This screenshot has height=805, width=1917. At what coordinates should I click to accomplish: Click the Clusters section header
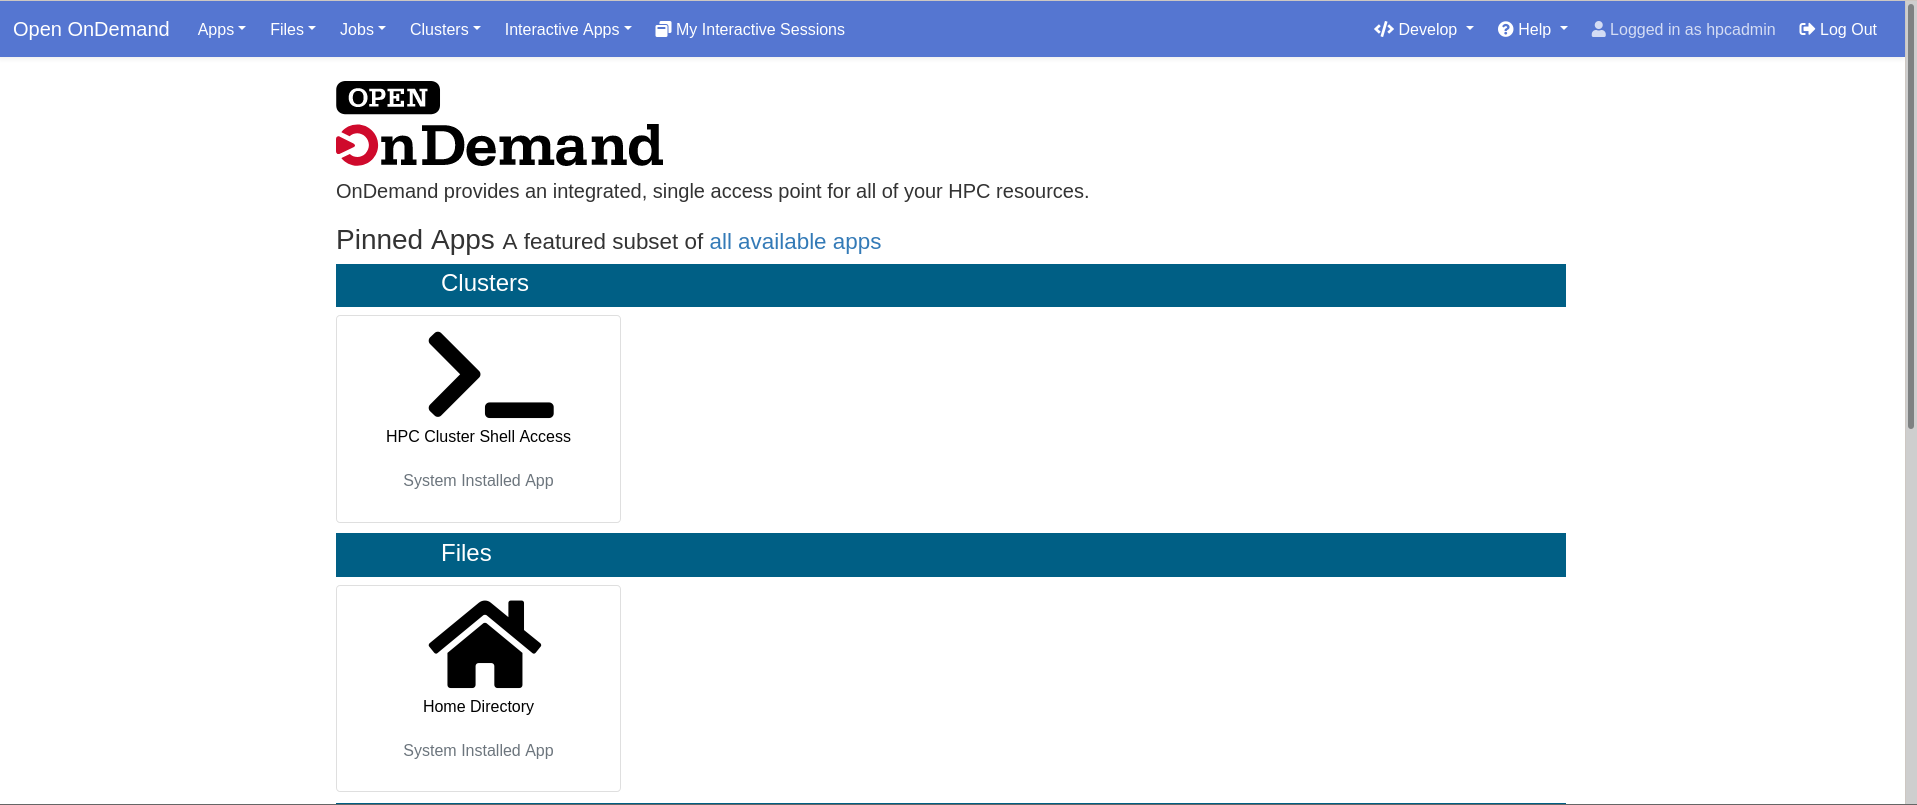951,285
